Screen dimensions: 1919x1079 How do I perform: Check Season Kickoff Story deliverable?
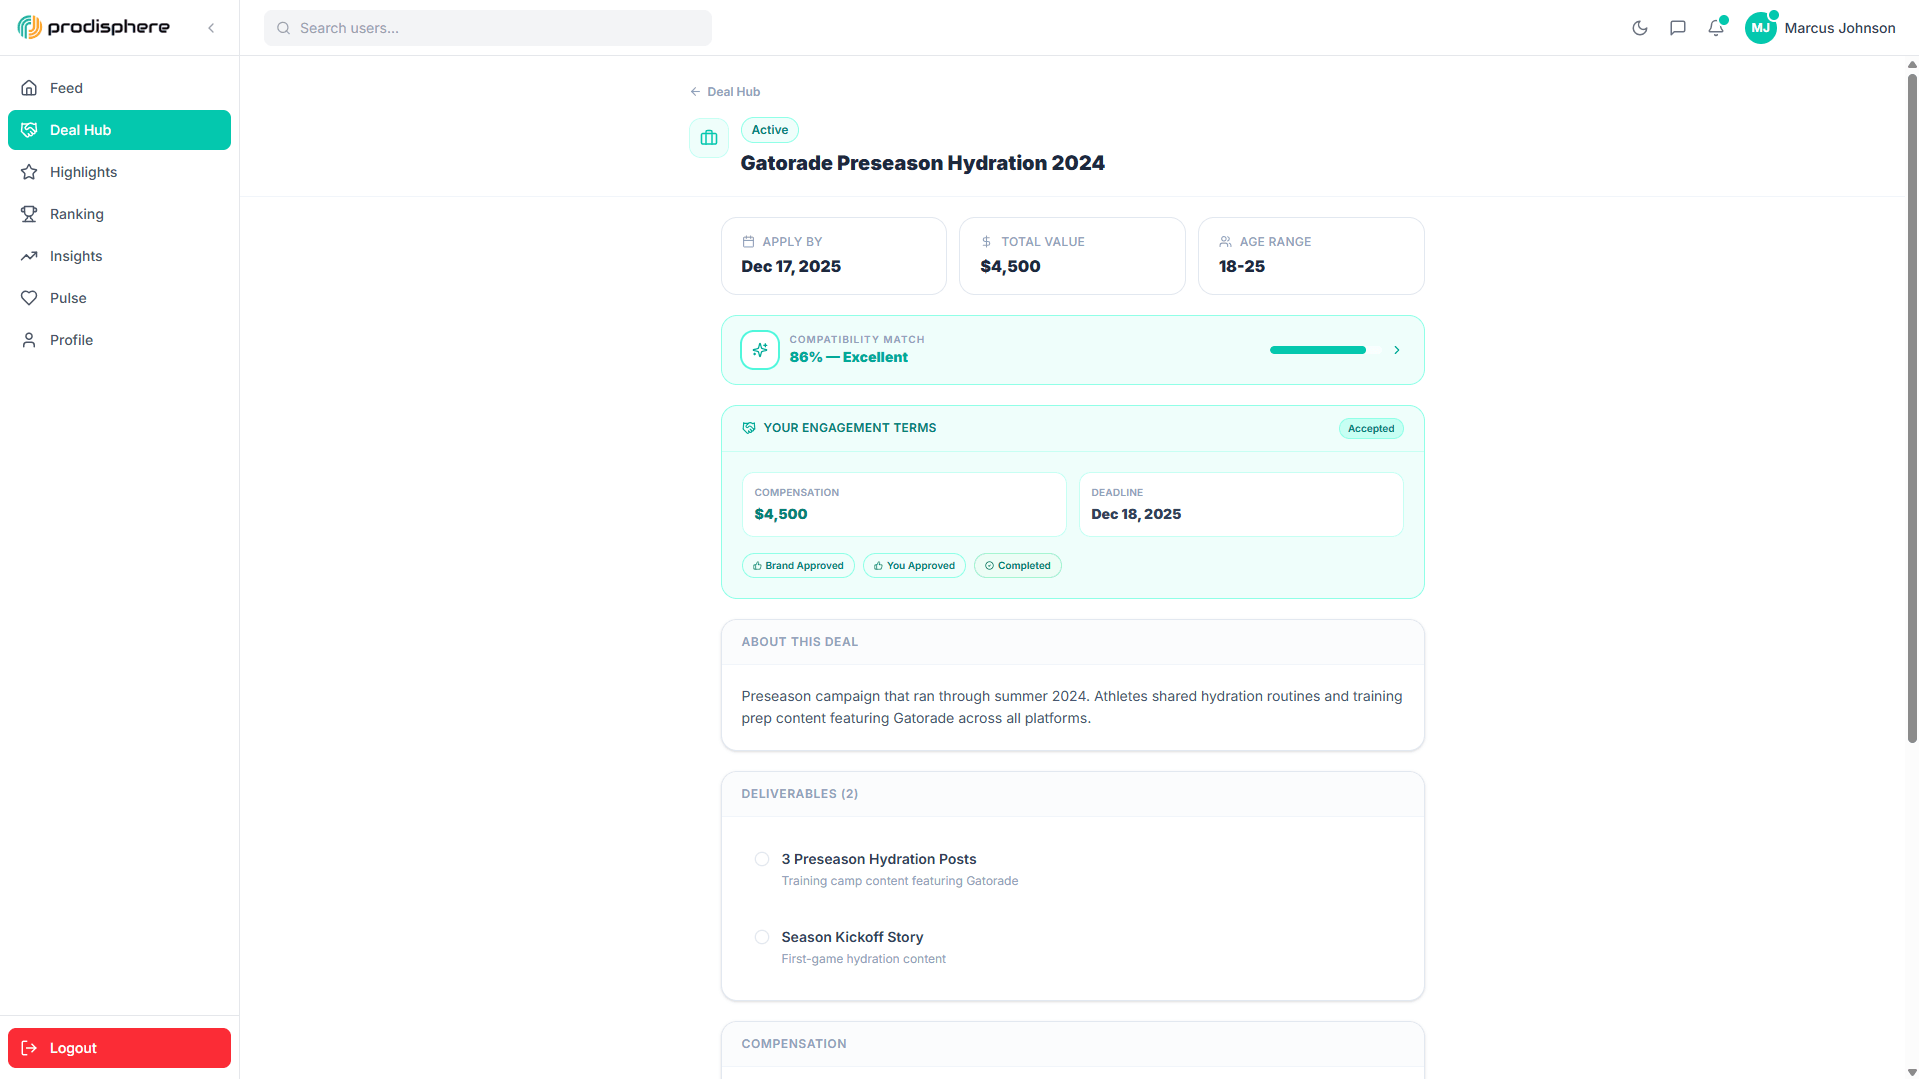[762, 937]
